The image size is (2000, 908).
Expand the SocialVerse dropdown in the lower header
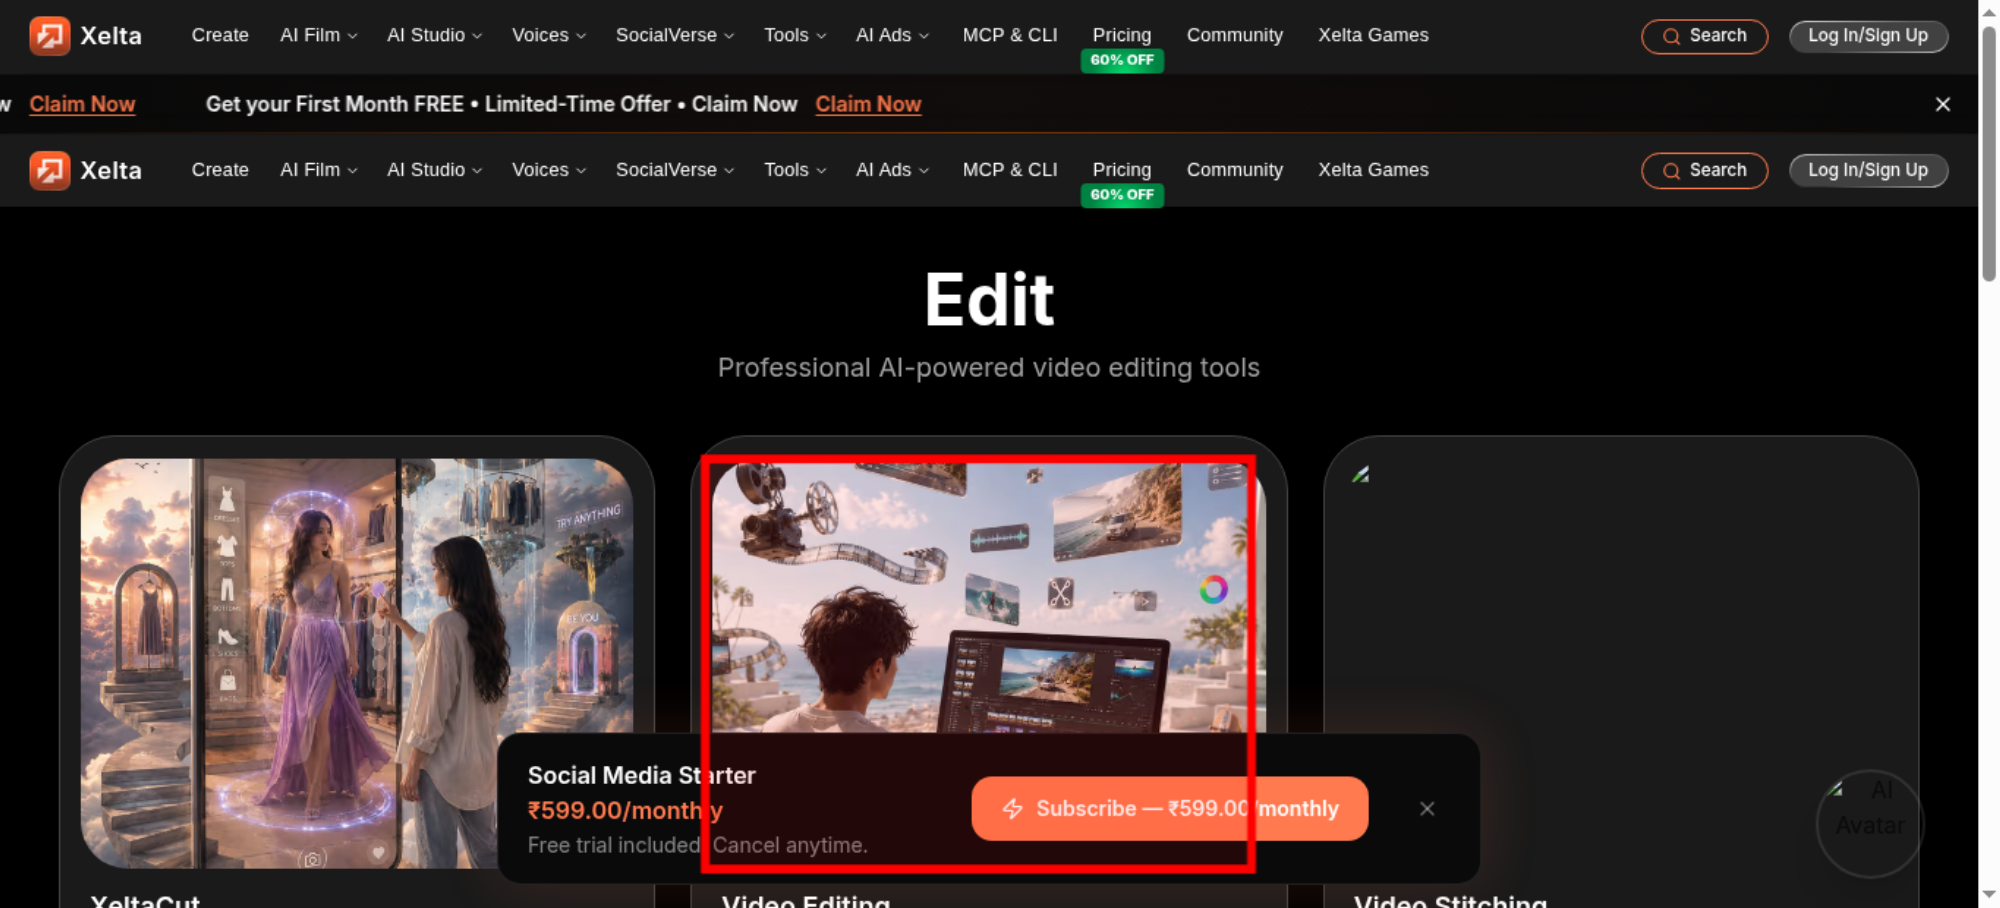pyautogui.click(x=675, y=170)
